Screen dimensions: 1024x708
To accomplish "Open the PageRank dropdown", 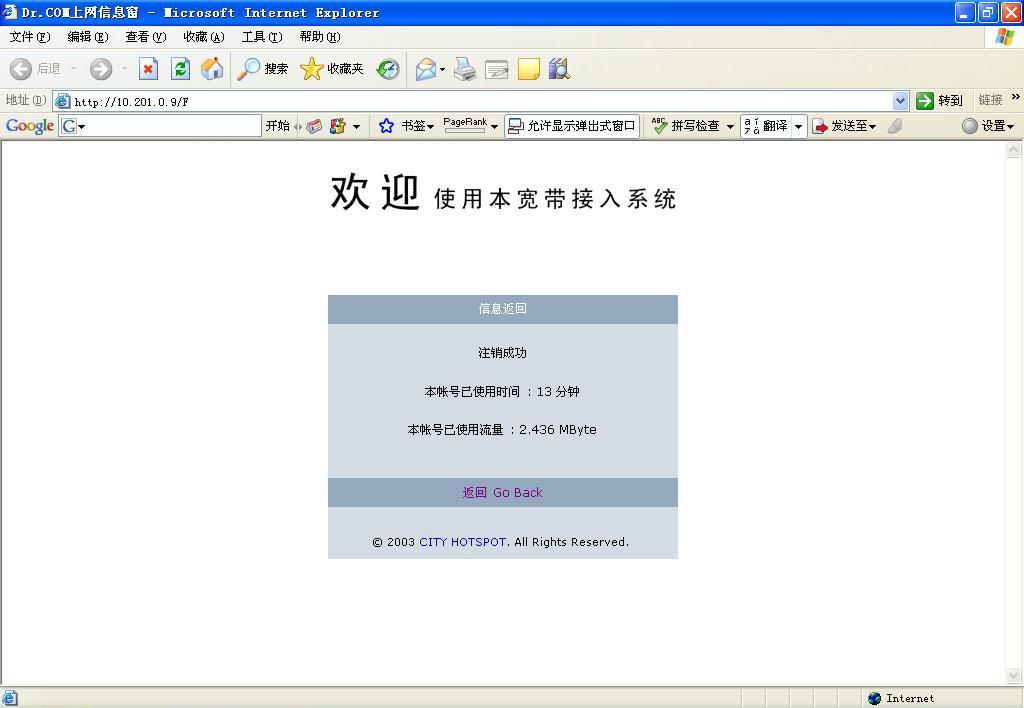I will click(471, 126).
